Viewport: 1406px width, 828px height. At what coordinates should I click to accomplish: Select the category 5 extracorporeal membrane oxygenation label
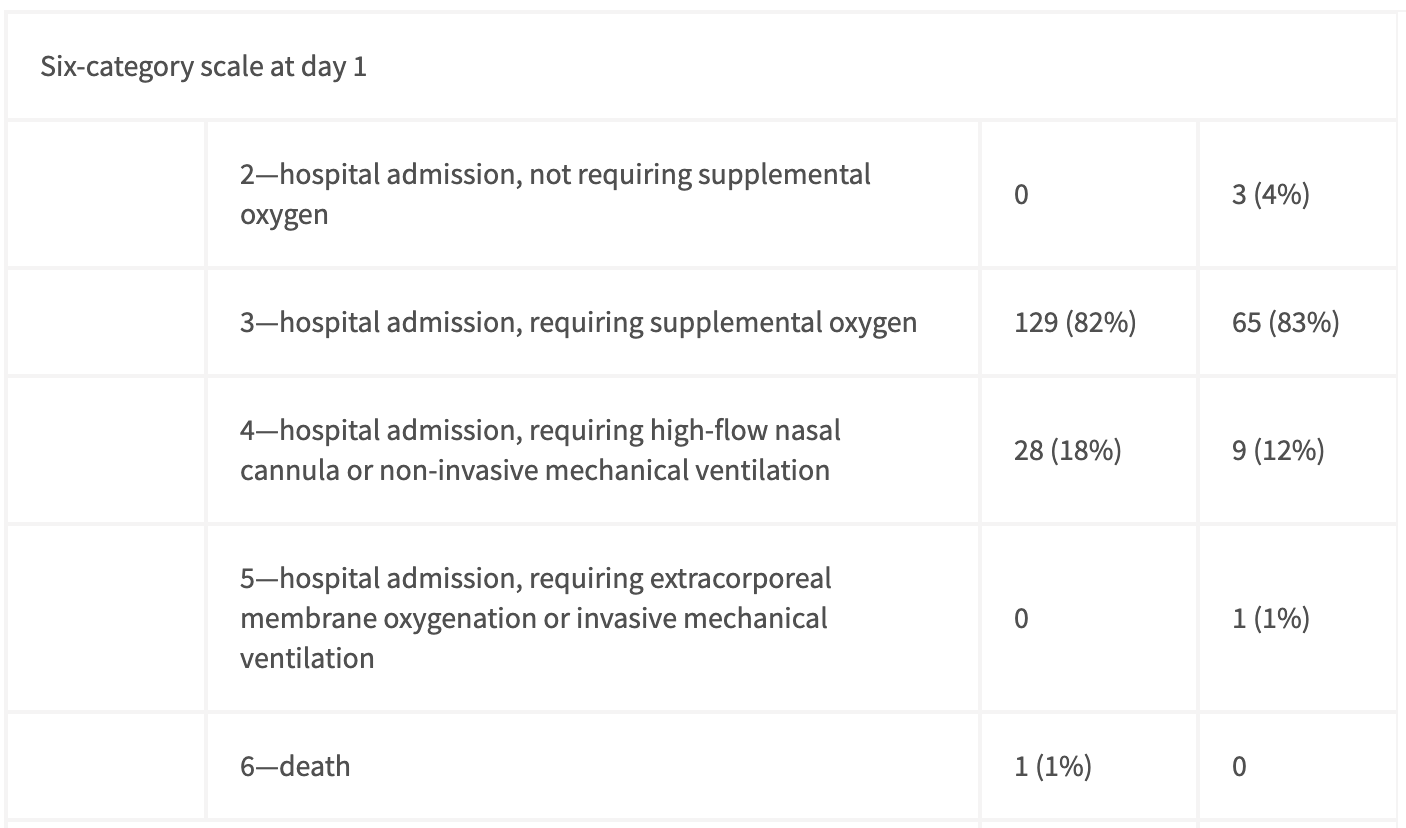pyautogui.click(x=536, y=618)
